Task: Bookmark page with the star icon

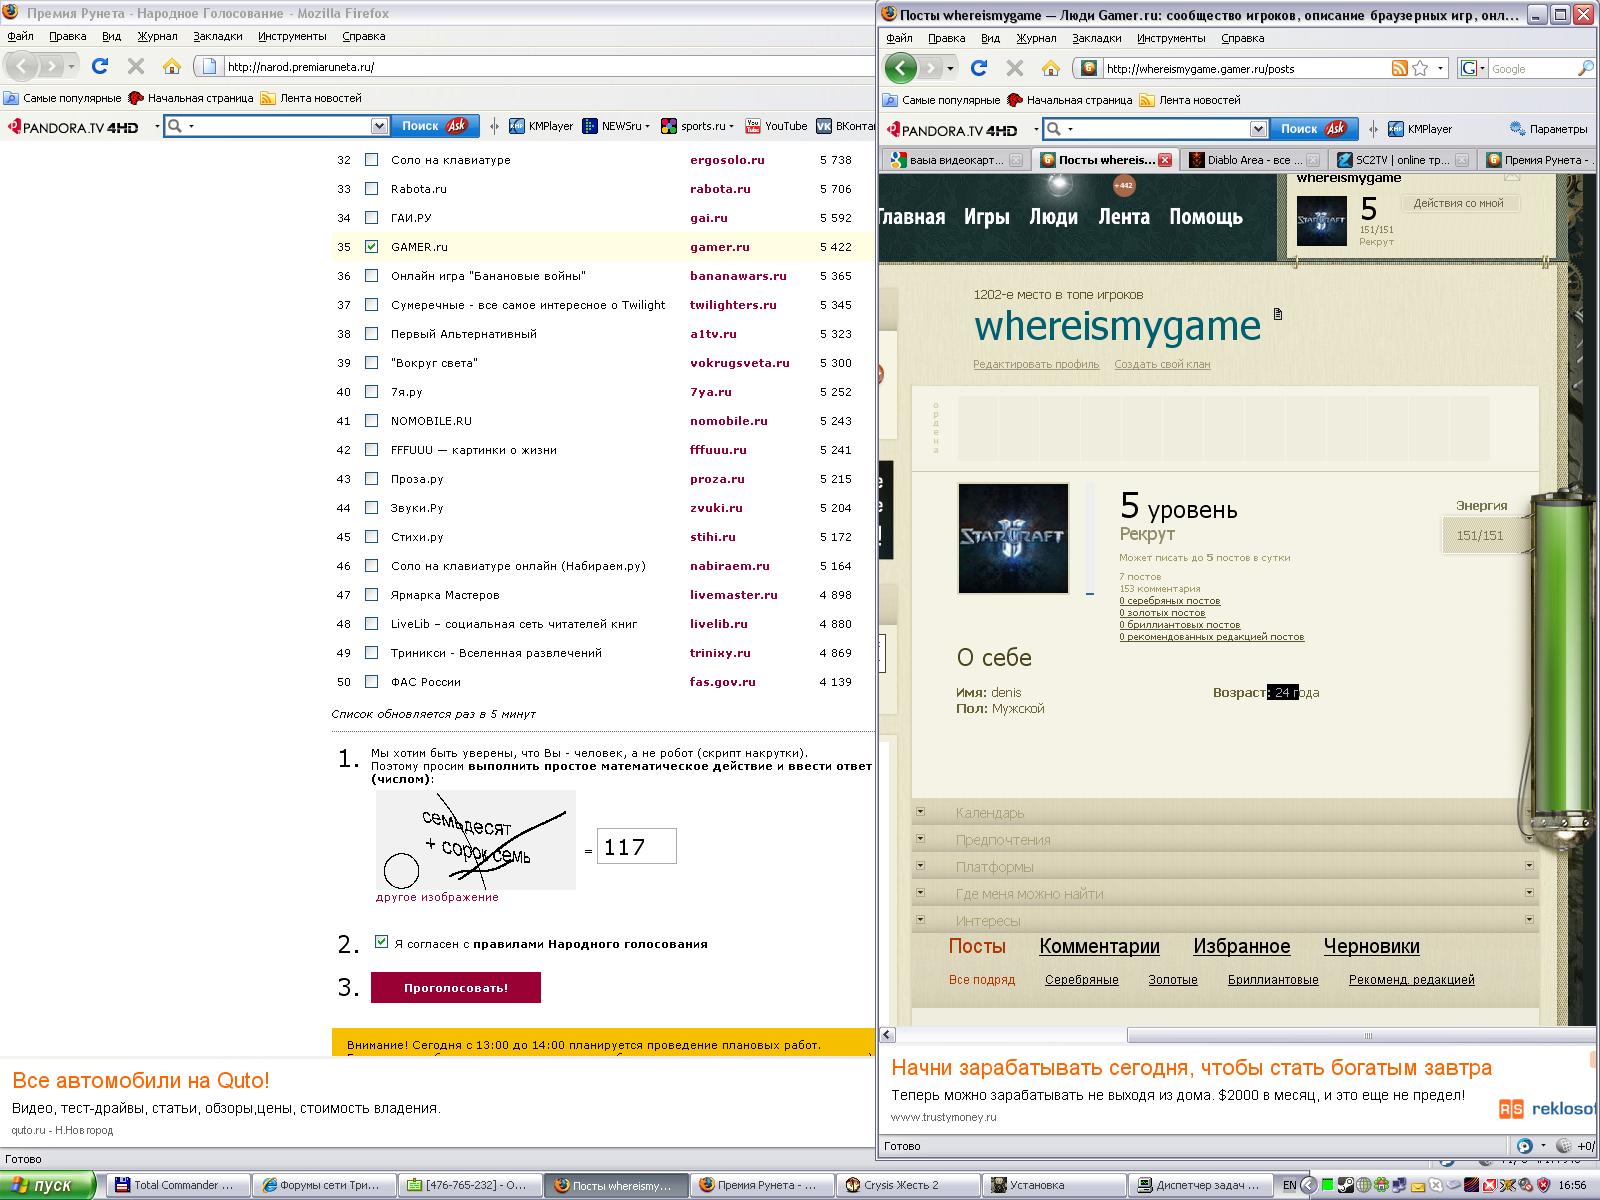Action: click(1420, 68)
